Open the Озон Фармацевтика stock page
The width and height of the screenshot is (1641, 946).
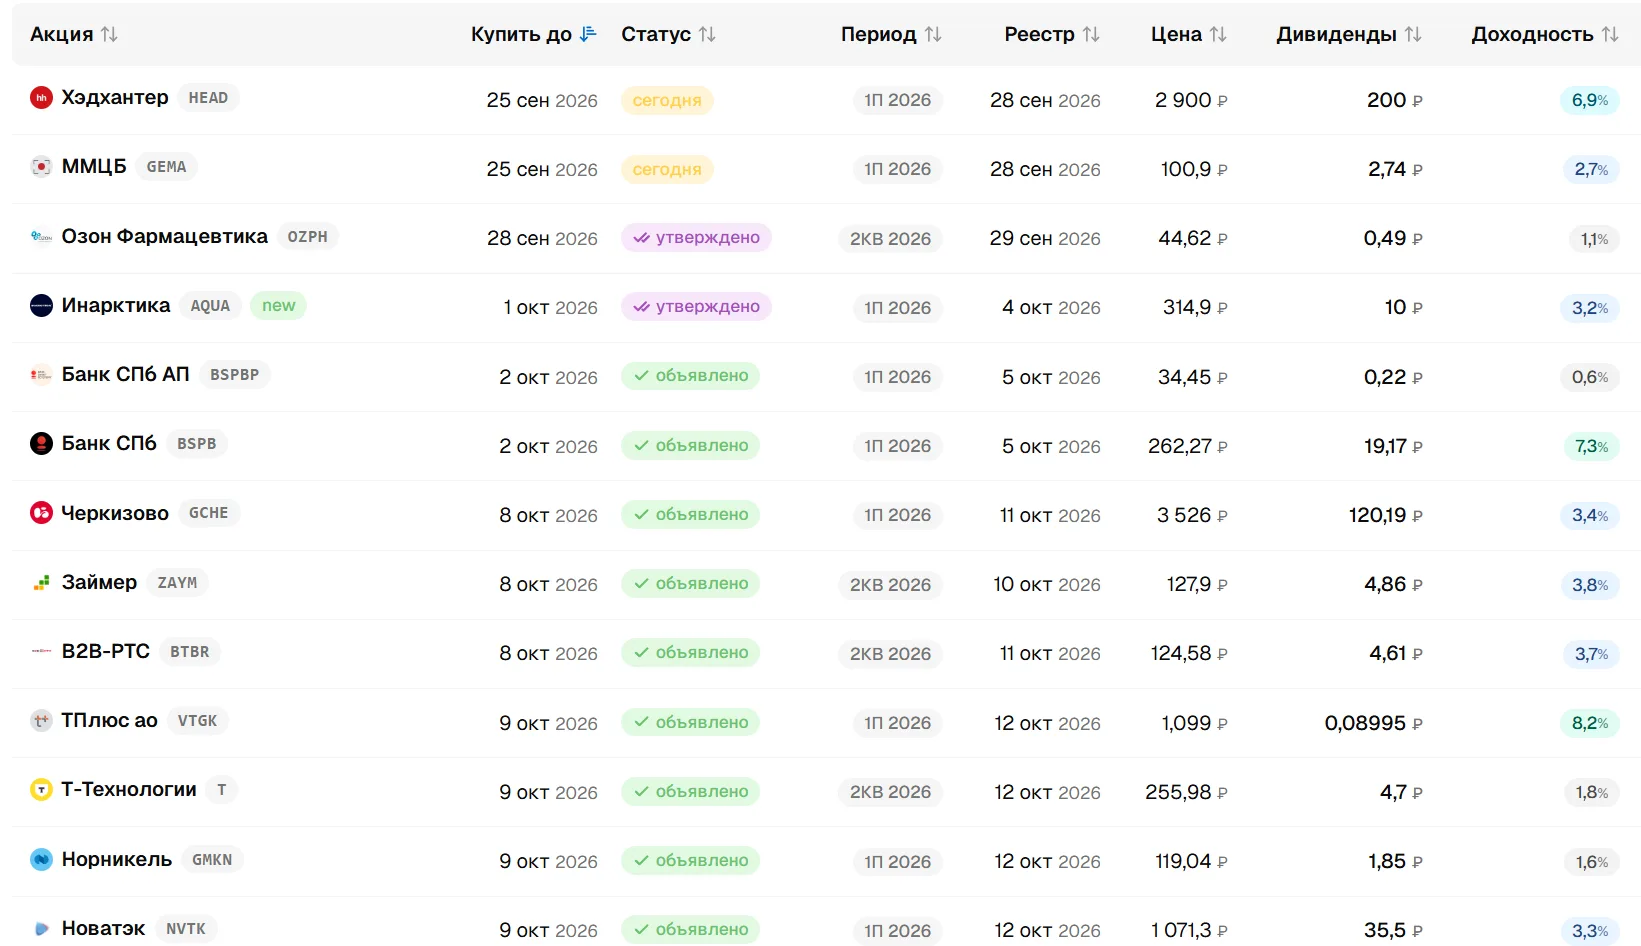click(165, 237)
